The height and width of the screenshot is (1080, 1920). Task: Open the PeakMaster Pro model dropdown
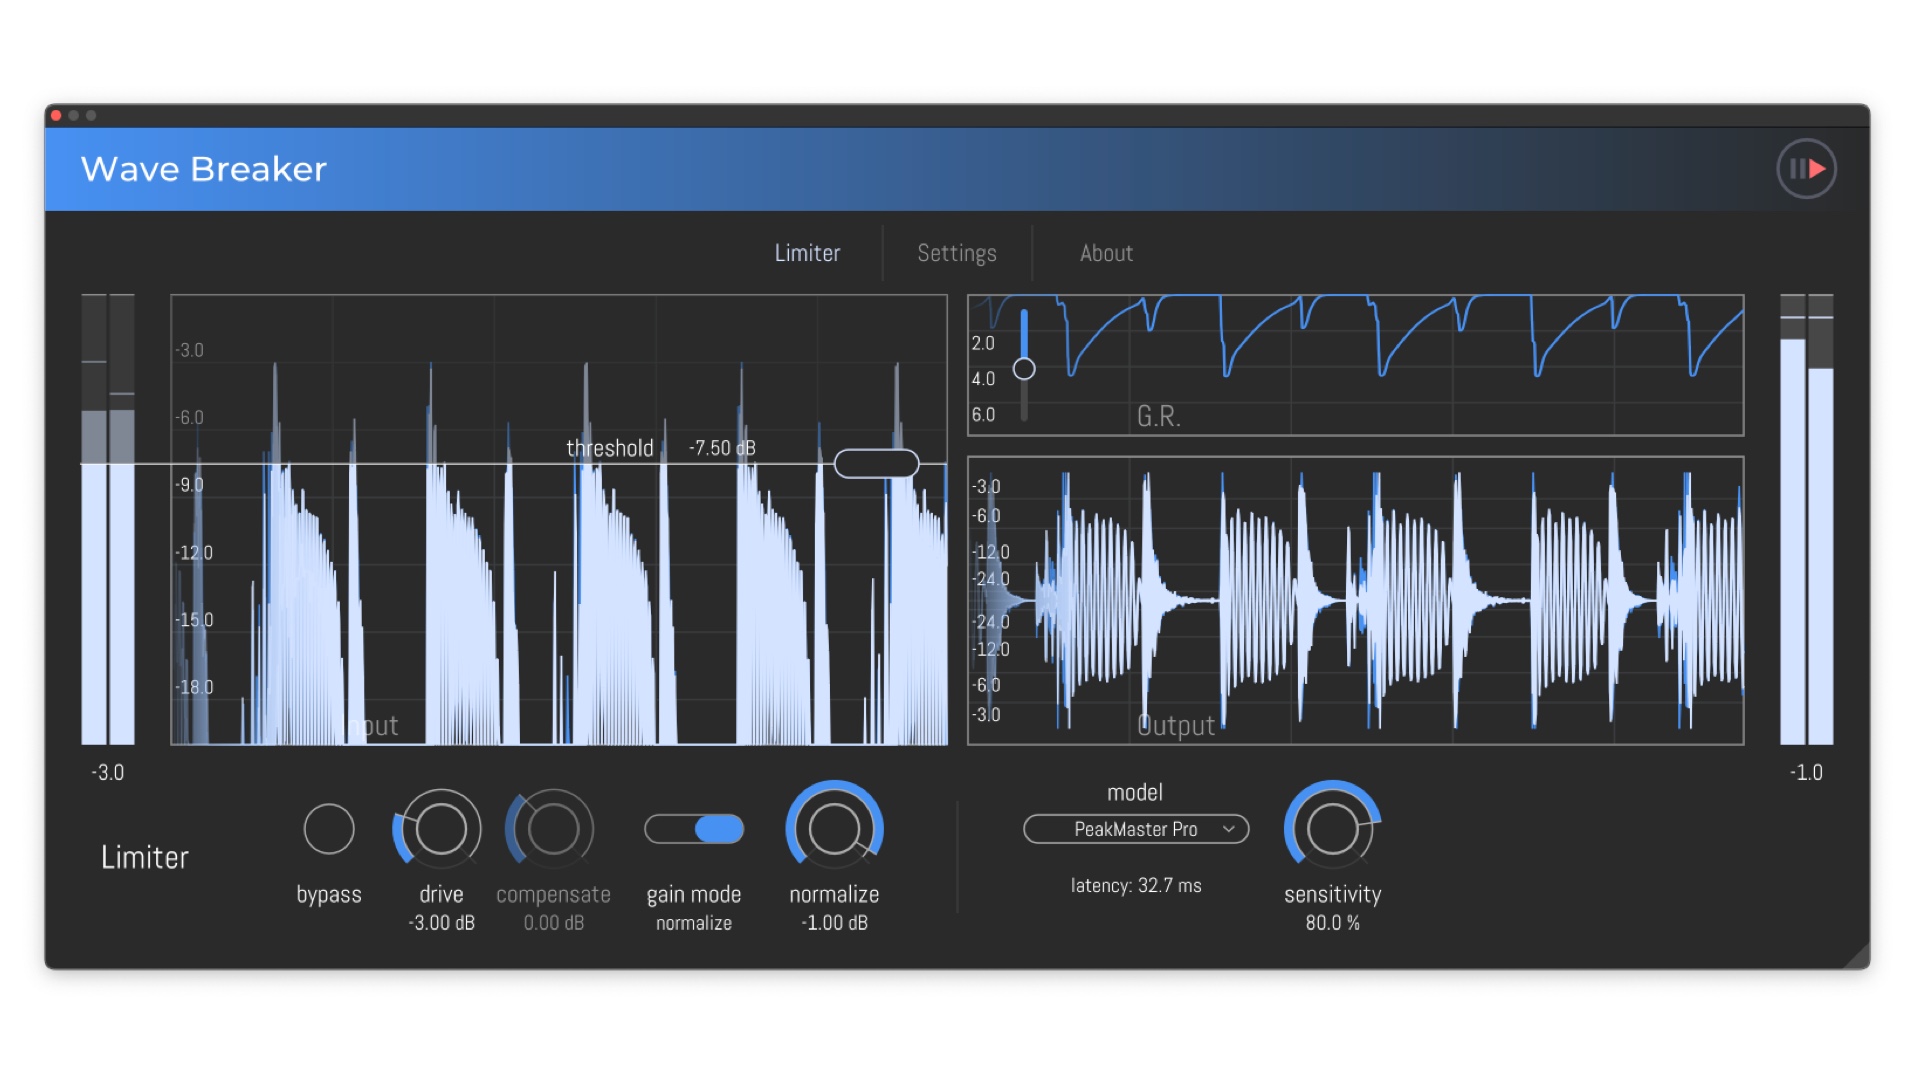pos(1135,829)
